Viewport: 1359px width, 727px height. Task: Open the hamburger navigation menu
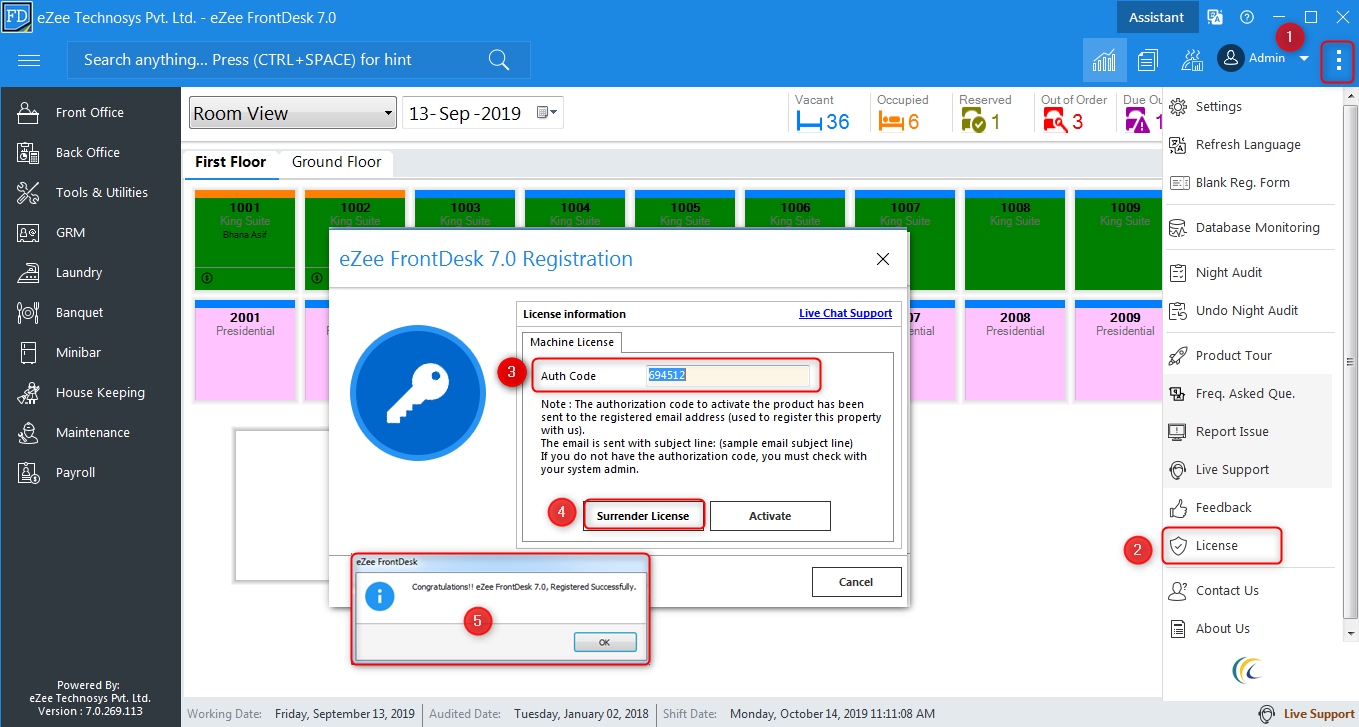pos(29,60)
